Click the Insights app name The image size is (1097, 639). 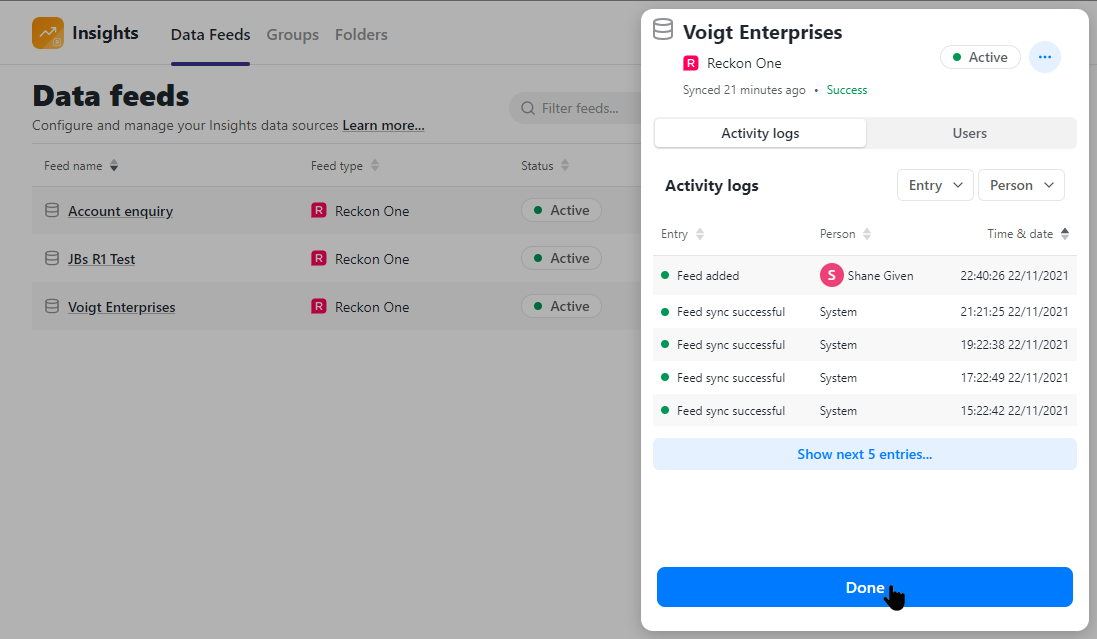point(105,33)
